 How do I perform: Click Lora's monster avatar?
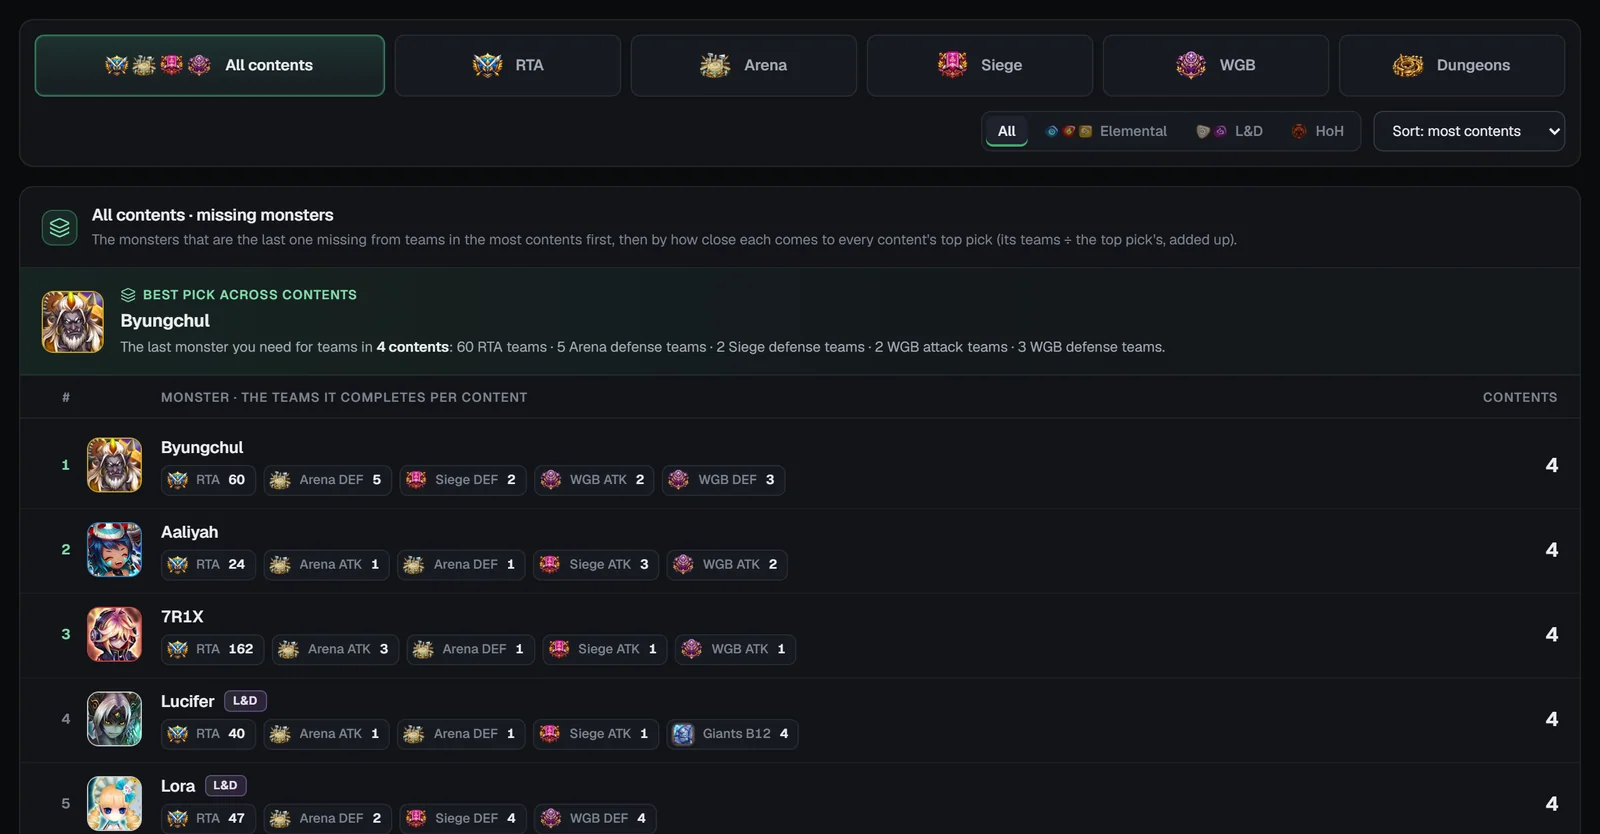[114, 803]
